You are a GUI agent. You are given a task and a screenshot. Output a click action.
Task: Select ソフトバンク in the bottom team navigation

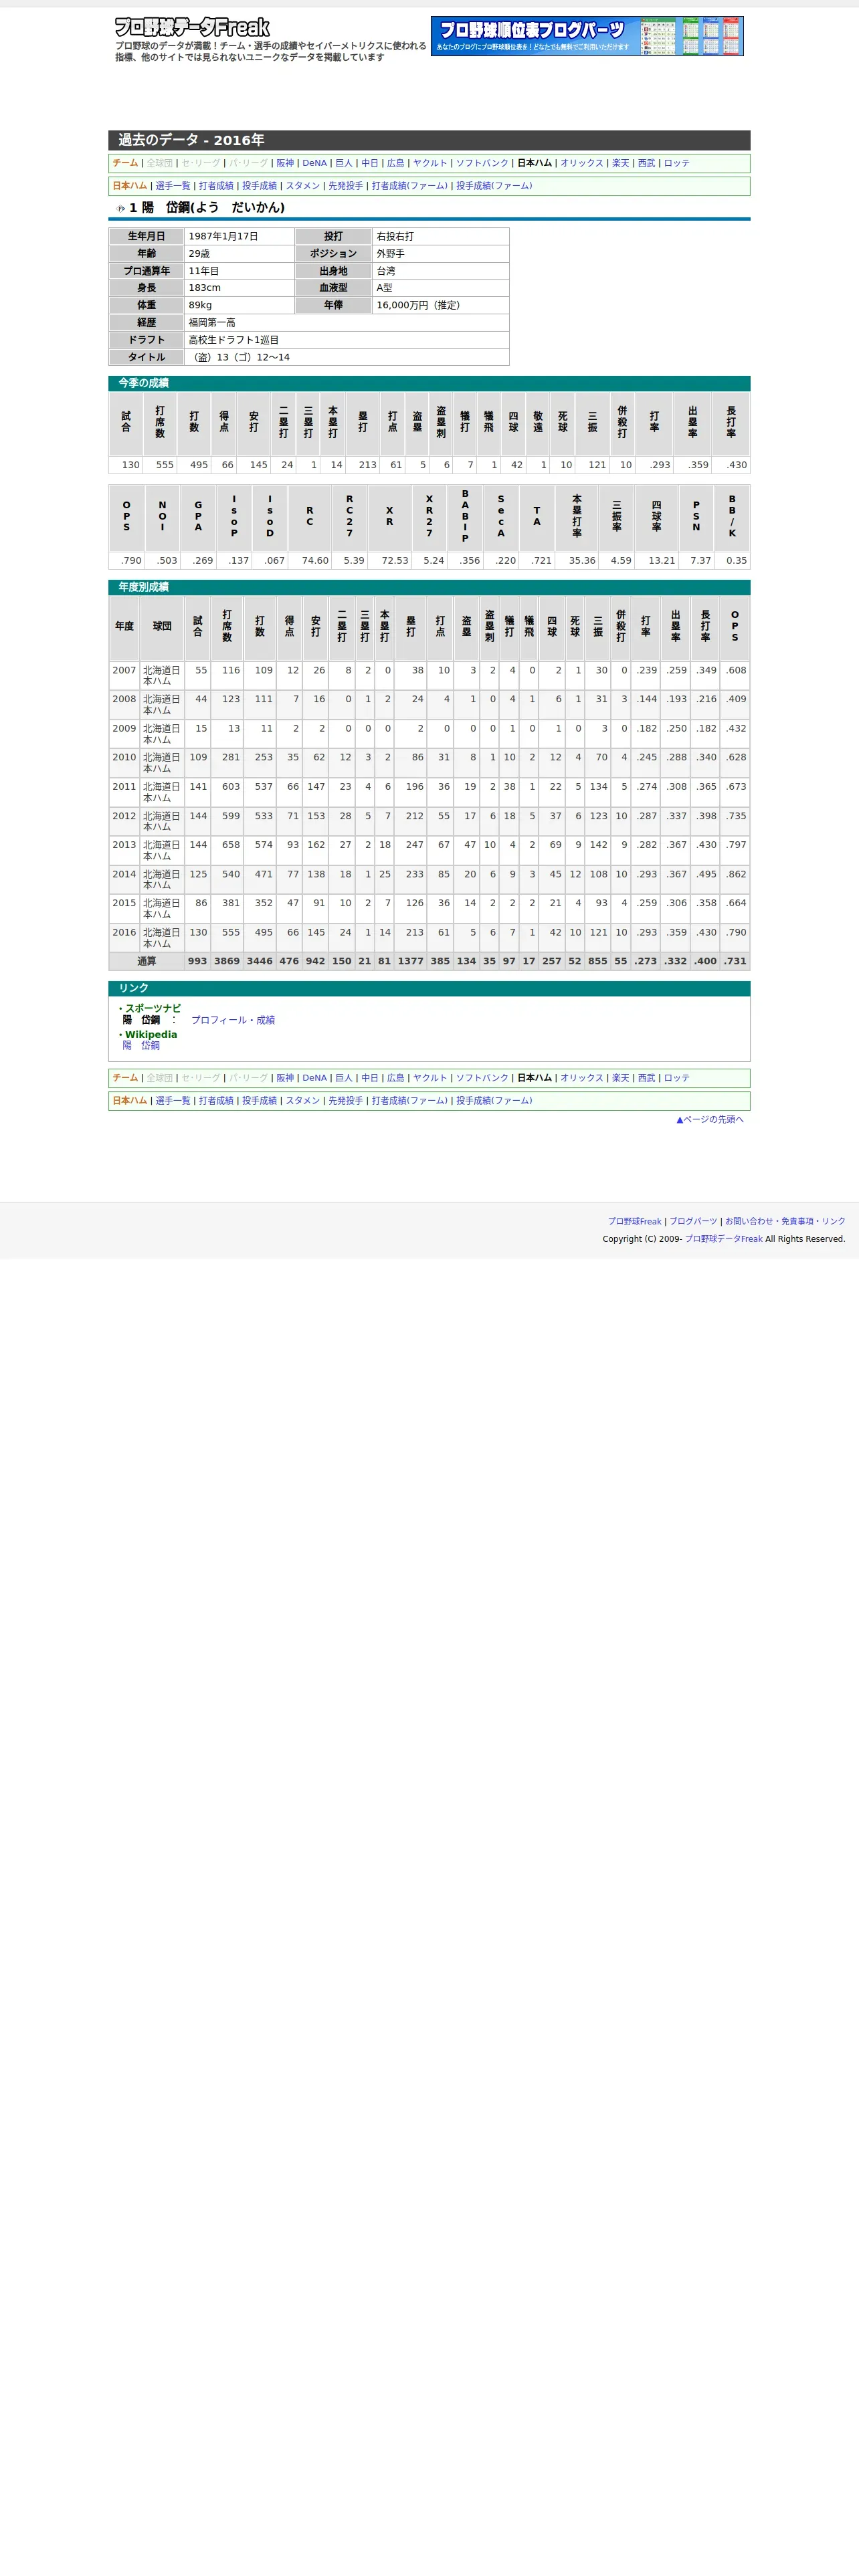(x=482, y=1078)
